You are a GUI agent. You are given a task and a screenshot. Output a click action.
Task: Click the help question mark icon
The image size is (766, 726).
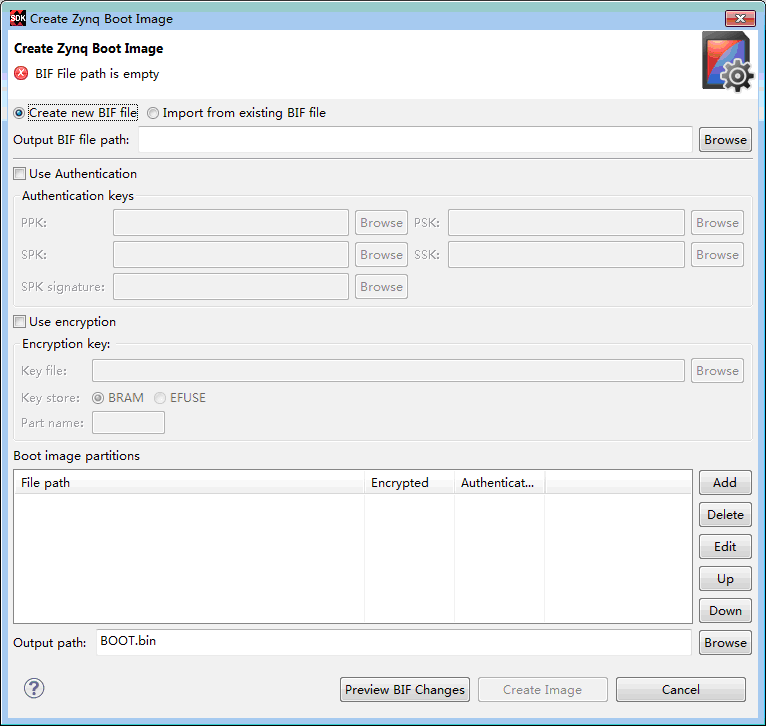click(34, 688)
